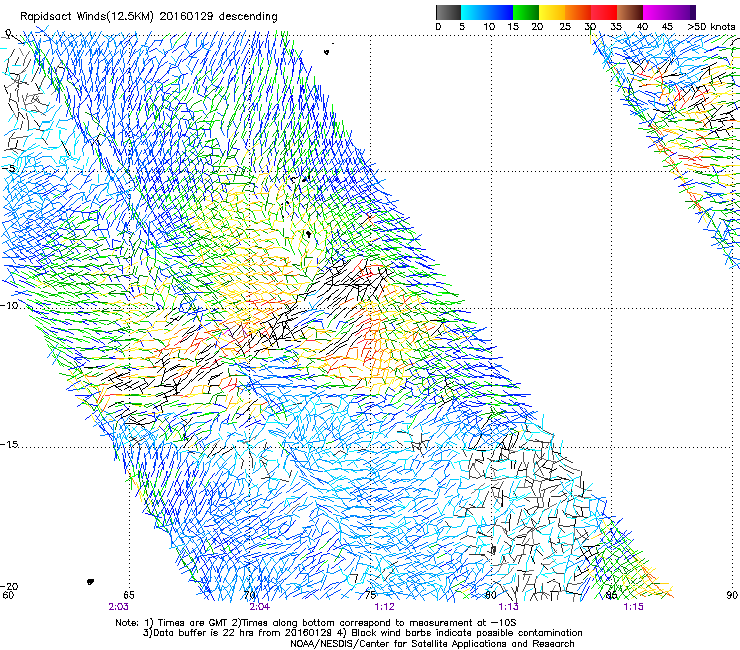740x650 pixels.
Task: Click the "60" longitude axis label
Action: [8, 595]
